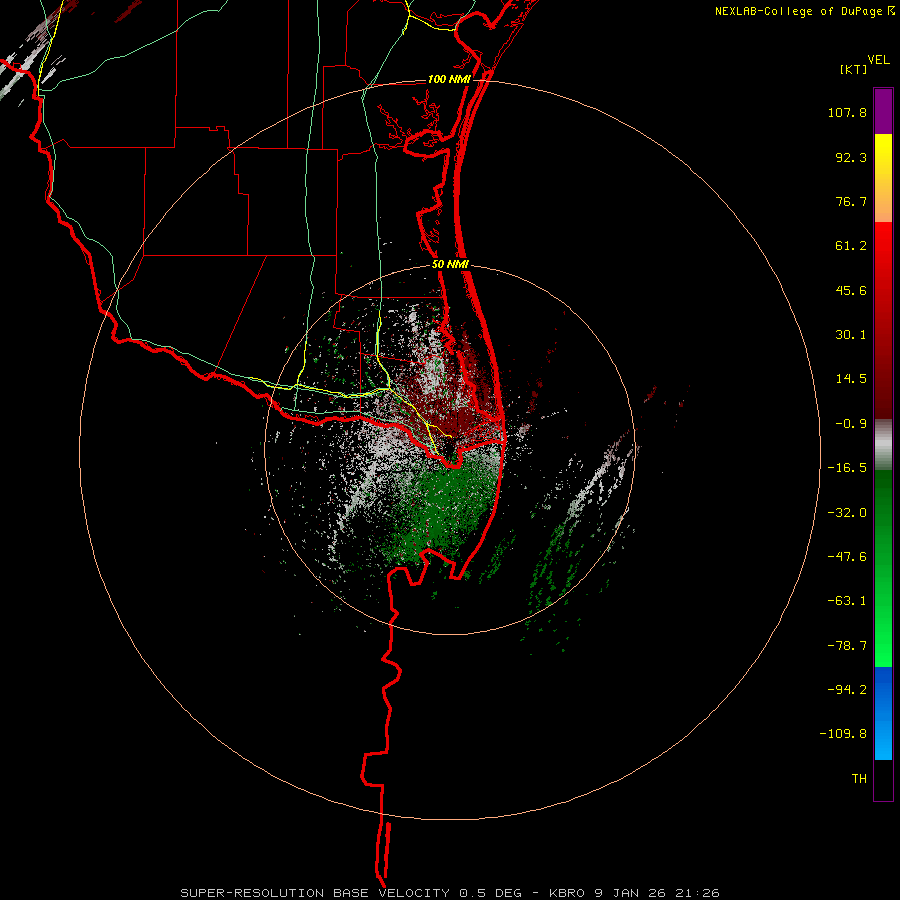Click the -109.8 velocity scale value
The width and height of the screenshot is (900, 900).
click(x=843, y=734)
